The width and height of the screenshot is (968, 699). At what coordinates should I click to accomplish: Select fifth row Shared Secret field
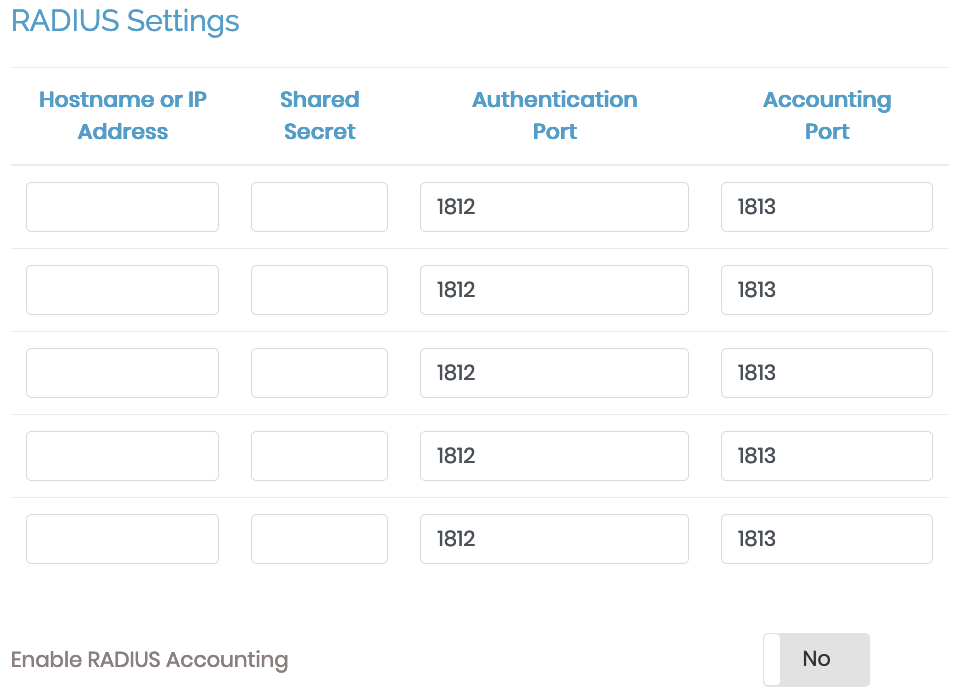pos(319,539)
